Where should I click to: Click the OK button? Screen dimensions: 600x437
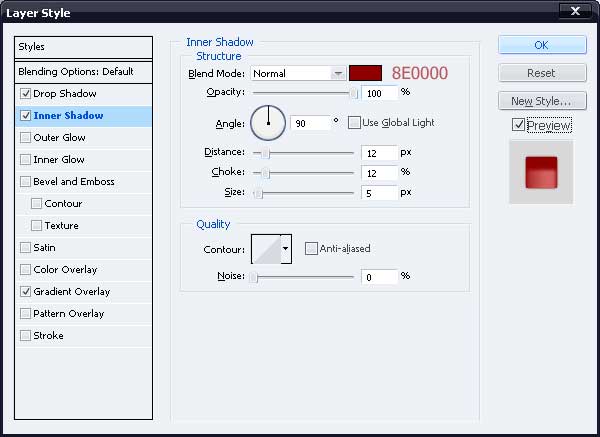tap(542, 45)
